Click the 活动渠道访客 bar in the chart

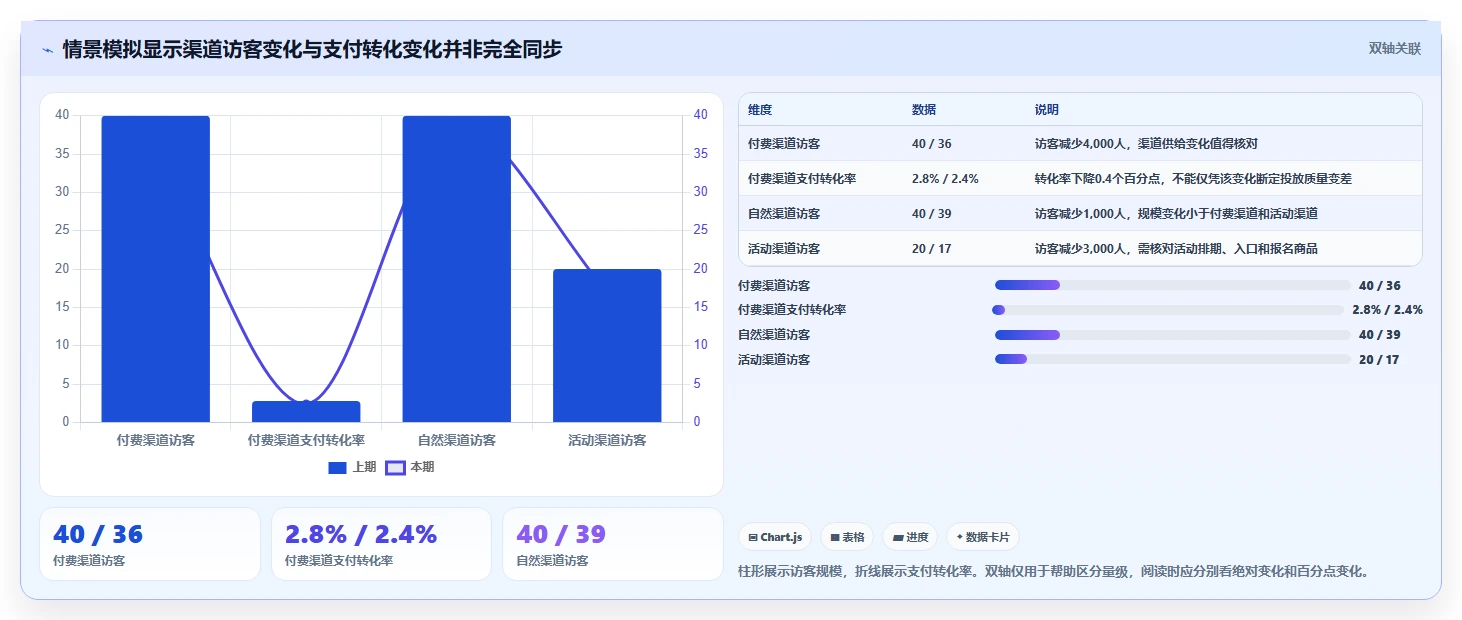[x=607, y=345]
